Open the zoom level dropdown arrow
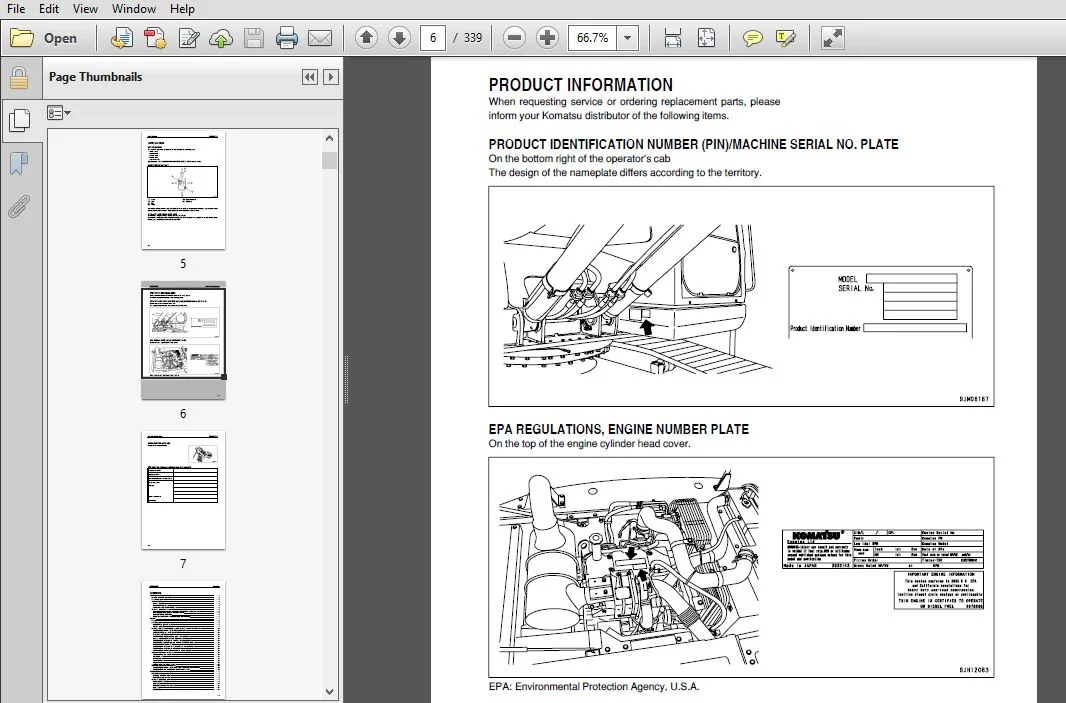Screen dimensions: 1066x703 coord(627,38)
